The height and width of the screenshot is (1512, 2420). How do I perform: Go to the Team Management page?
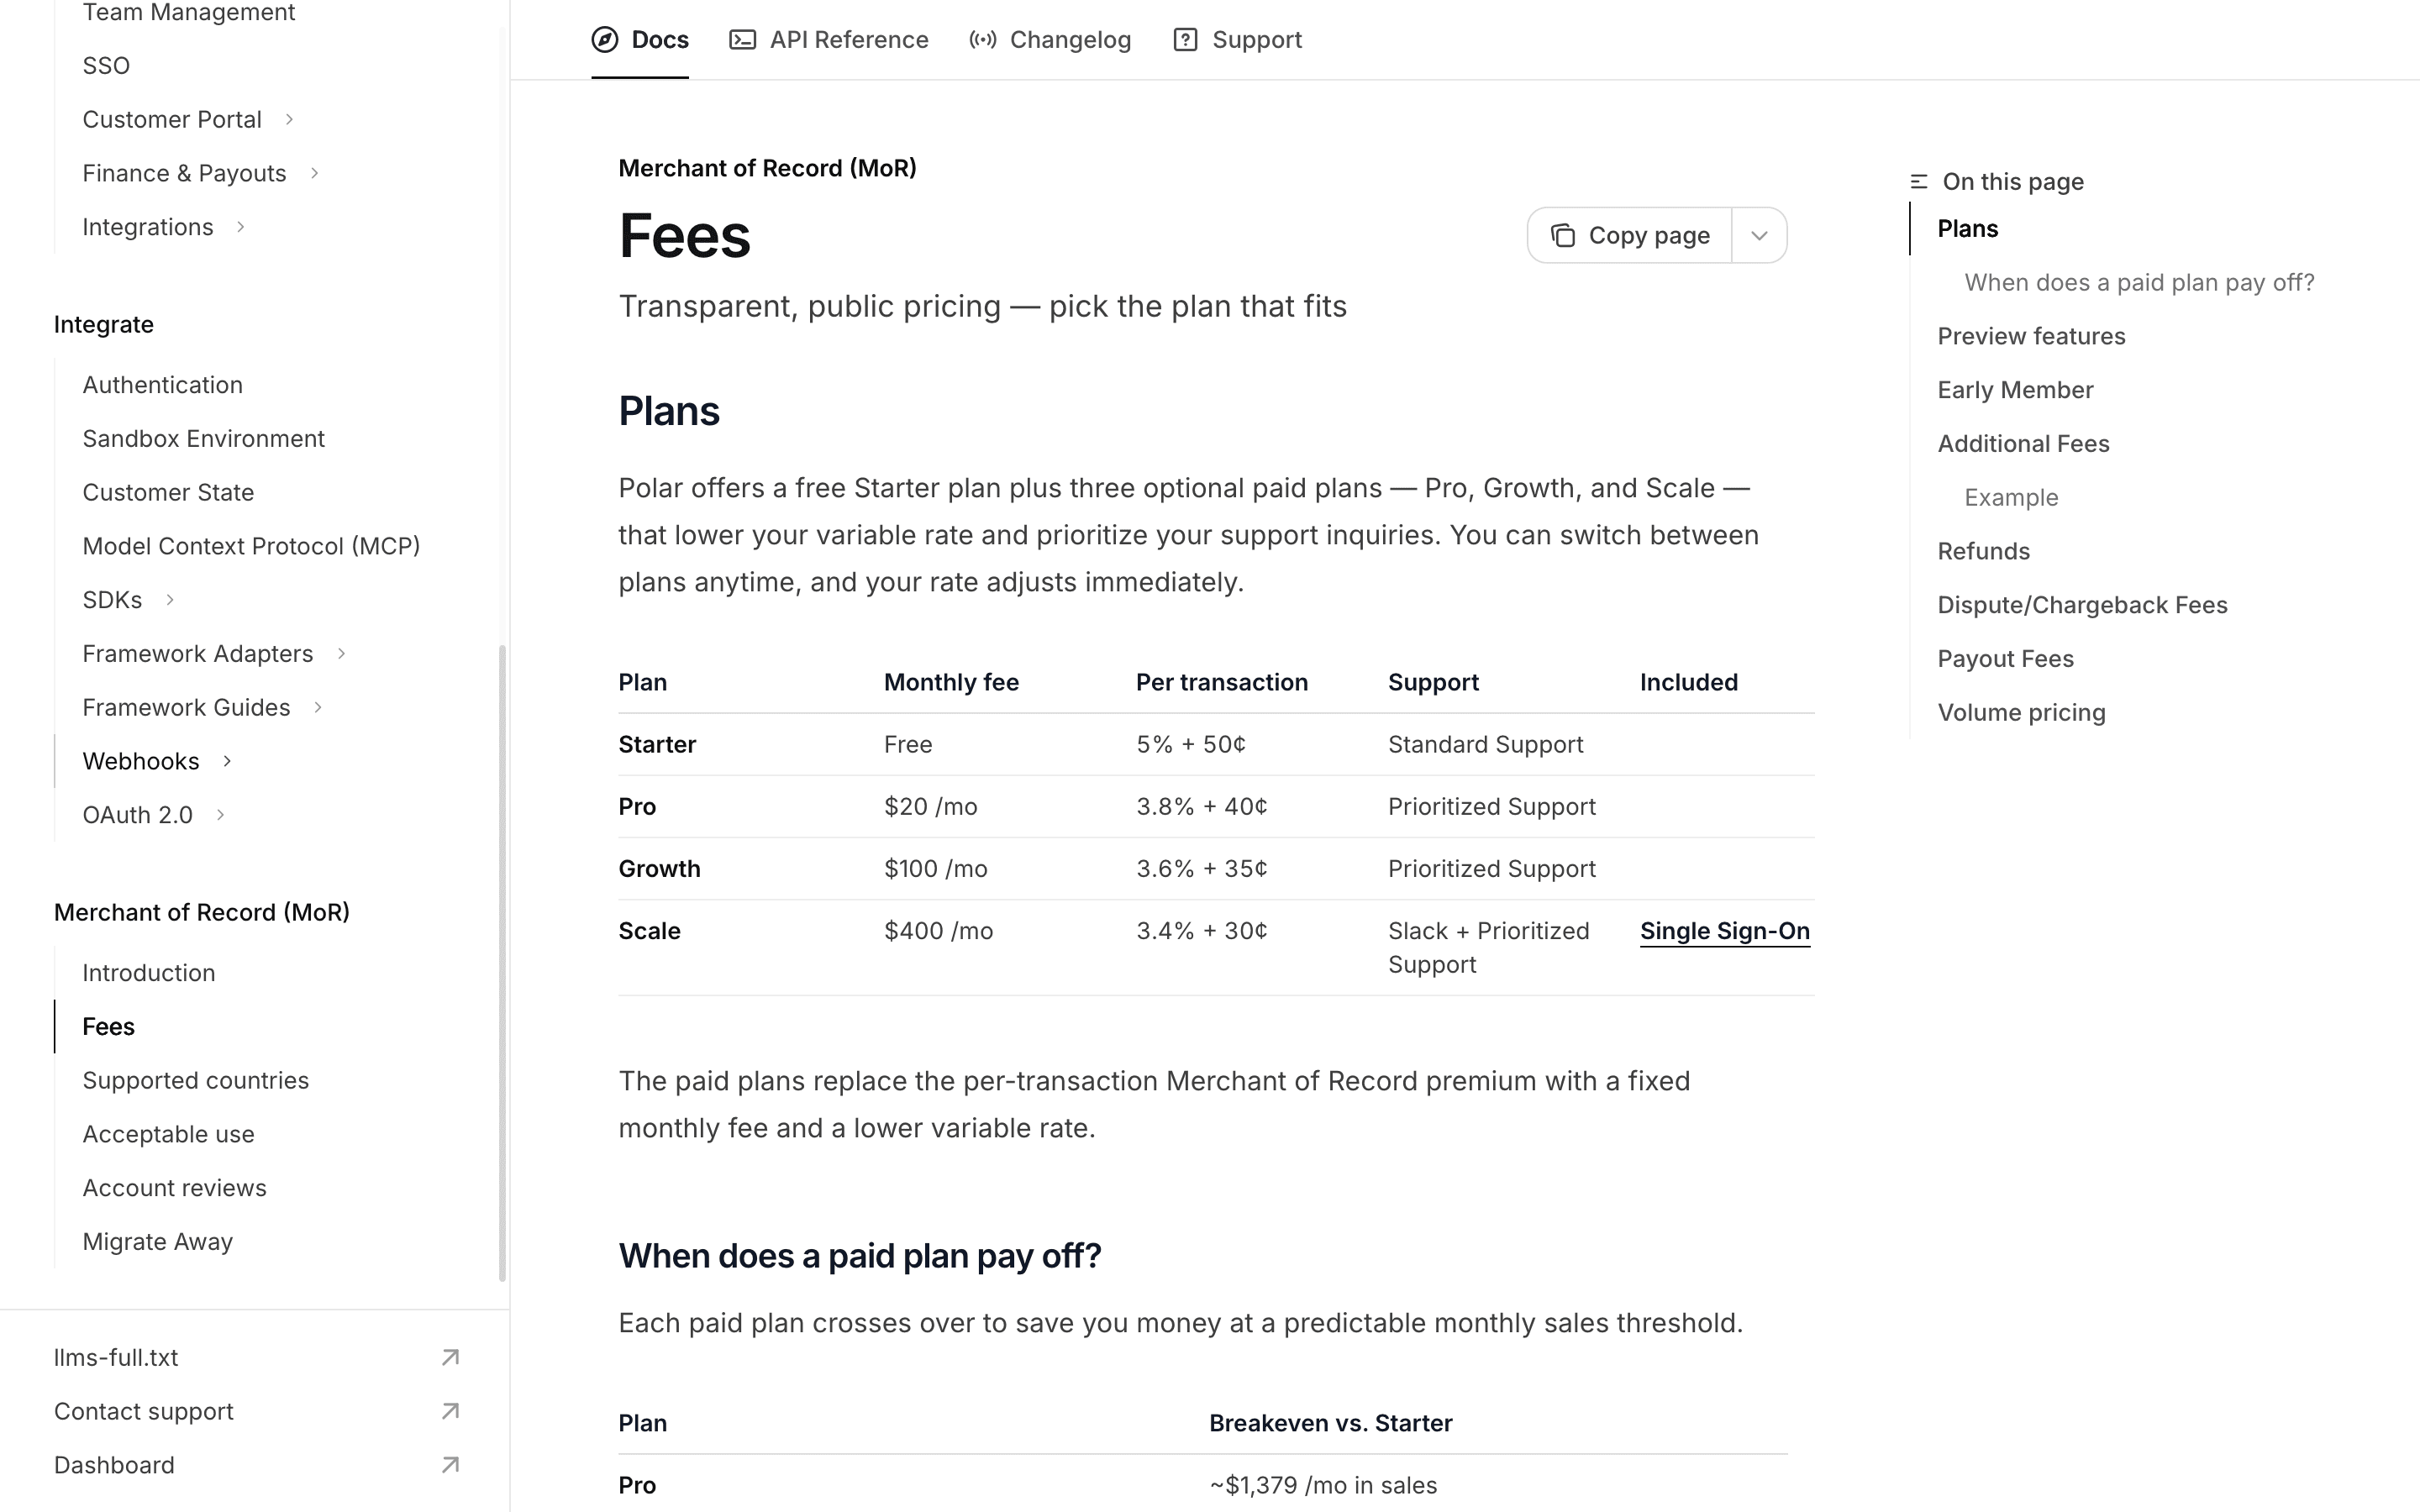[x=189, y=13]
